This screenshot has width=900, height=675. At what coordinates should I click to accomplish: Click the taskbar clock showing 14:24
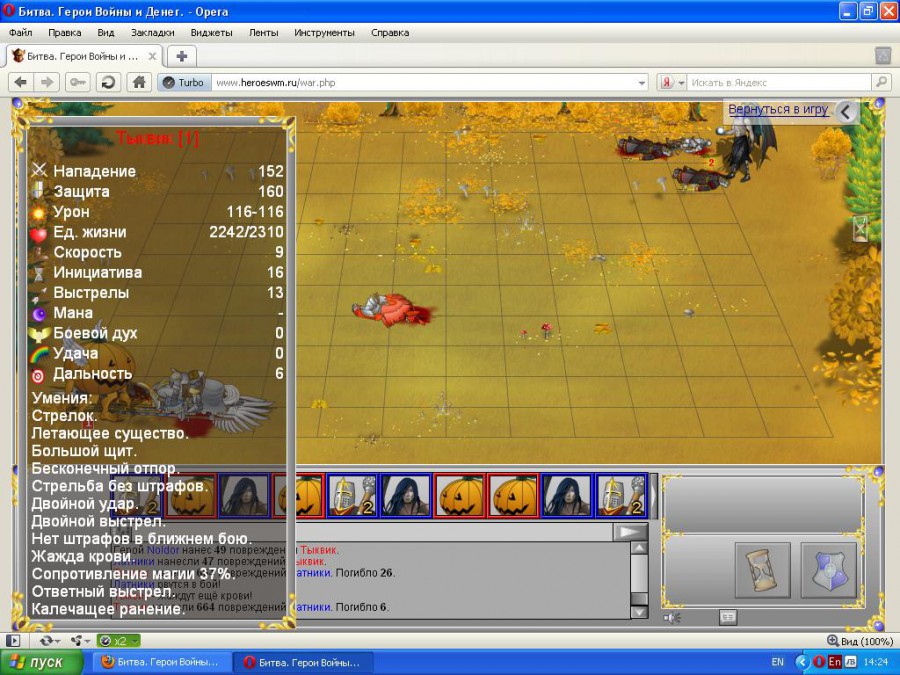point(875,662)
